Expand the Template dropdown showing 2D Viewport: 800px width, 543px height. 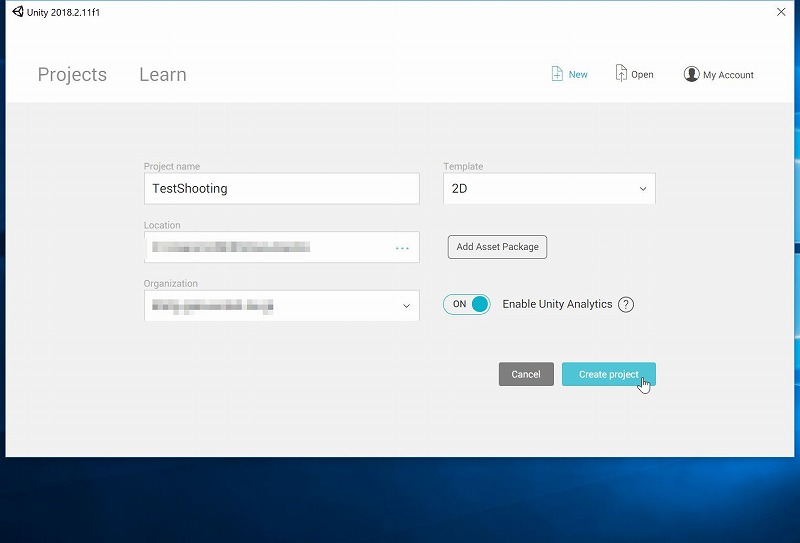point(549,189)
